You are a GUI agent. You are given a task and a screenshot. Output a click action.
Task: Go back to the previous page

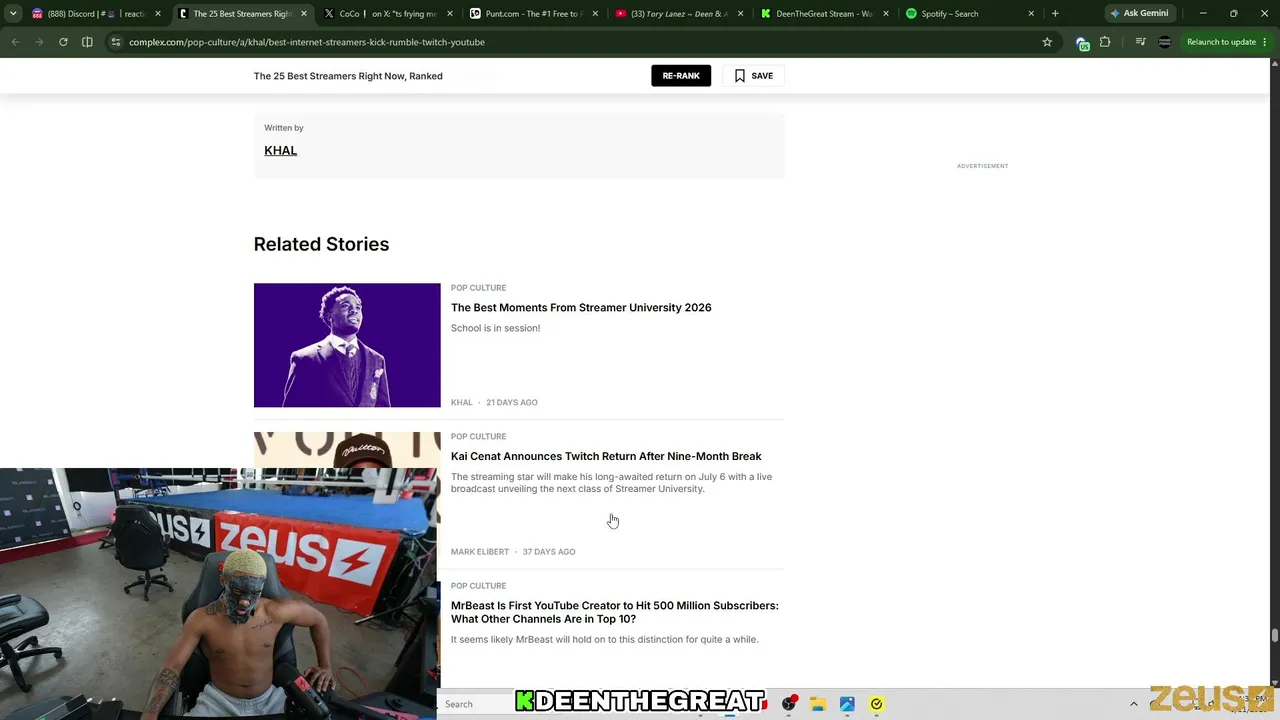click(15, 42)
